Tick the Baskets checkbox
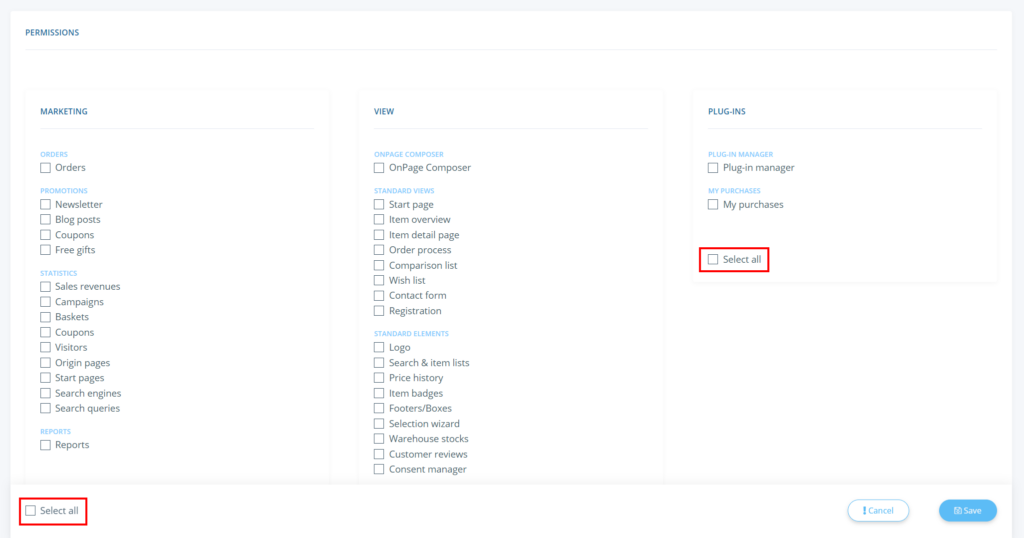The width and height of the screenshot is (1024, 538). (45, 317)
